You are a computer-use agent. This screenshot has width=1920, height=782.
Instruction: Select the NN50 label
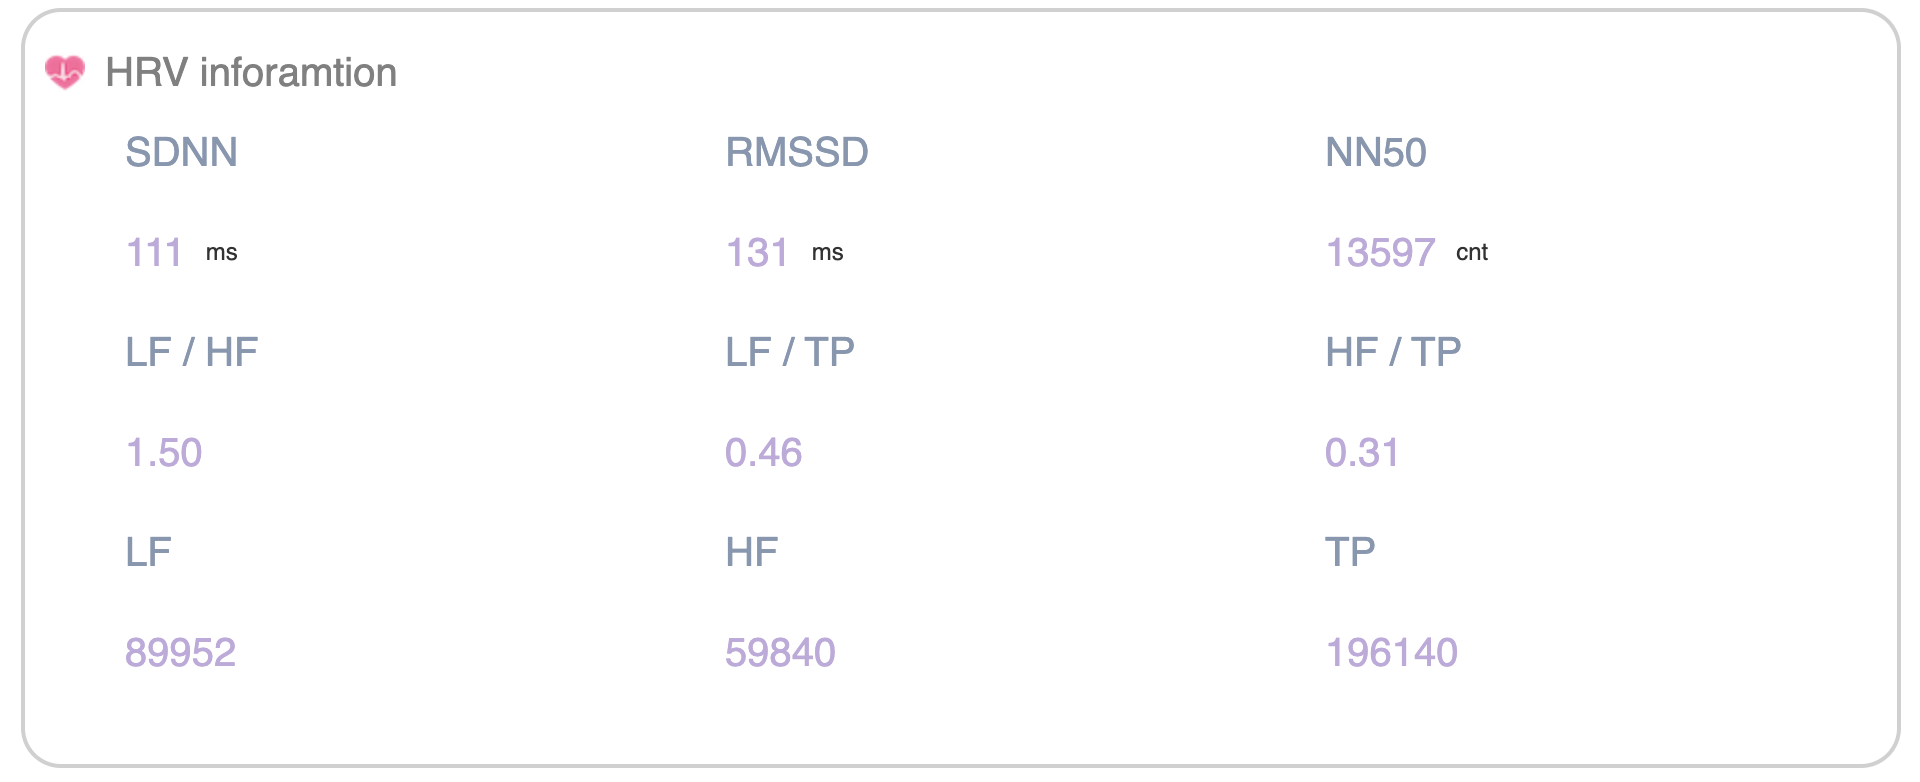[x=1375, y=152]
